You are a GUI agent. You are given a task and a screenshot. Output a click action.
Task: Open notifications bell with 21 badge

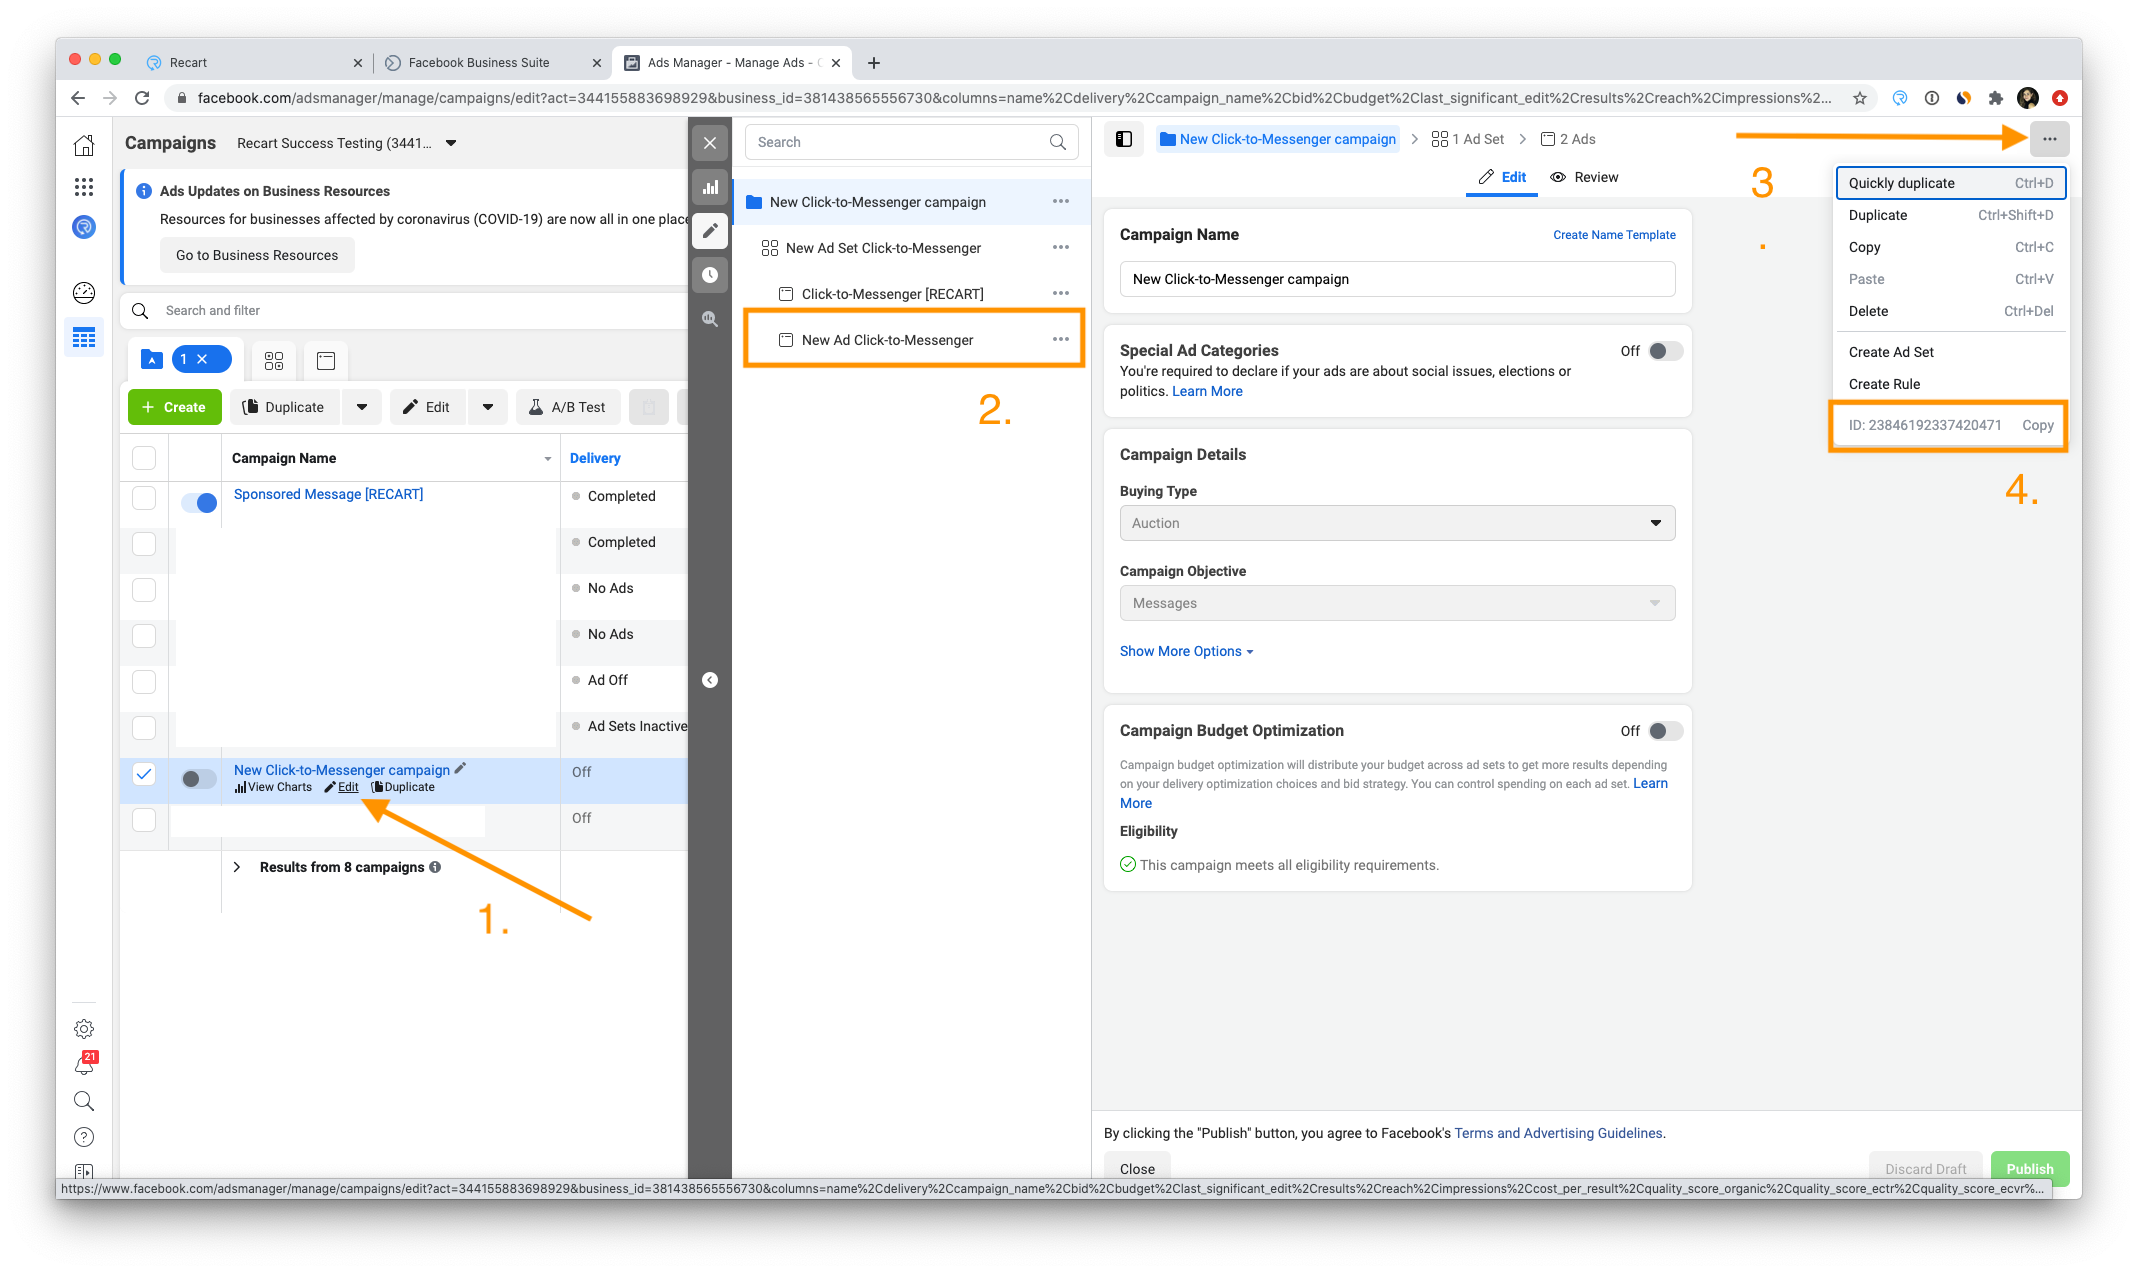85,1064
